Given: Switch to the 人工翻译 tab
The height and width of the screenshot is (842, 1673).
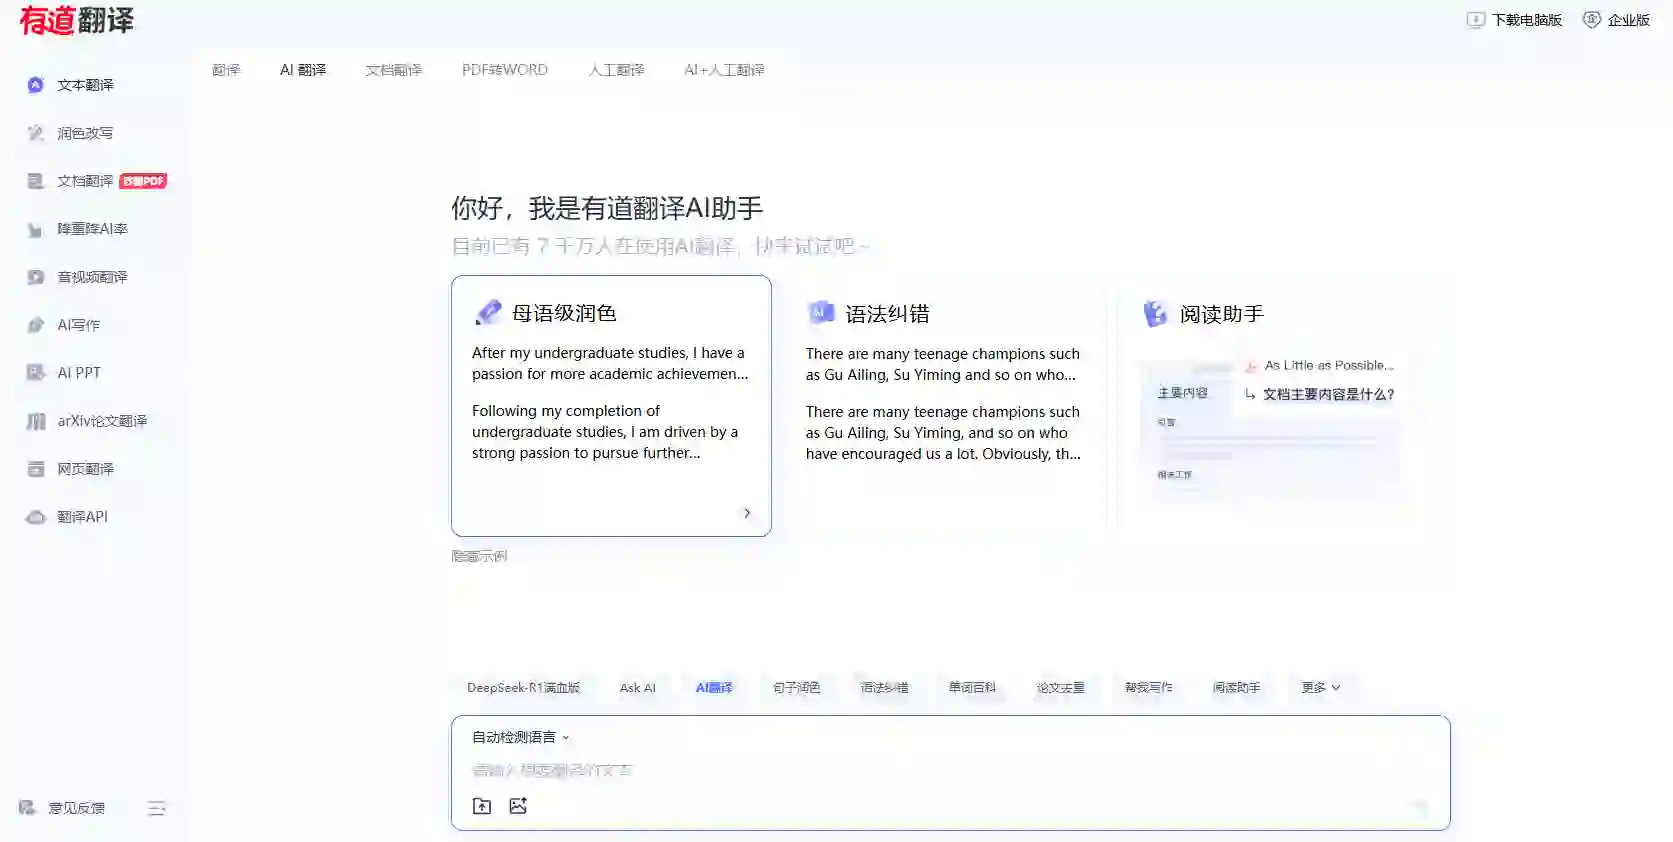Looking at the screenshot, I should point(616,70).
